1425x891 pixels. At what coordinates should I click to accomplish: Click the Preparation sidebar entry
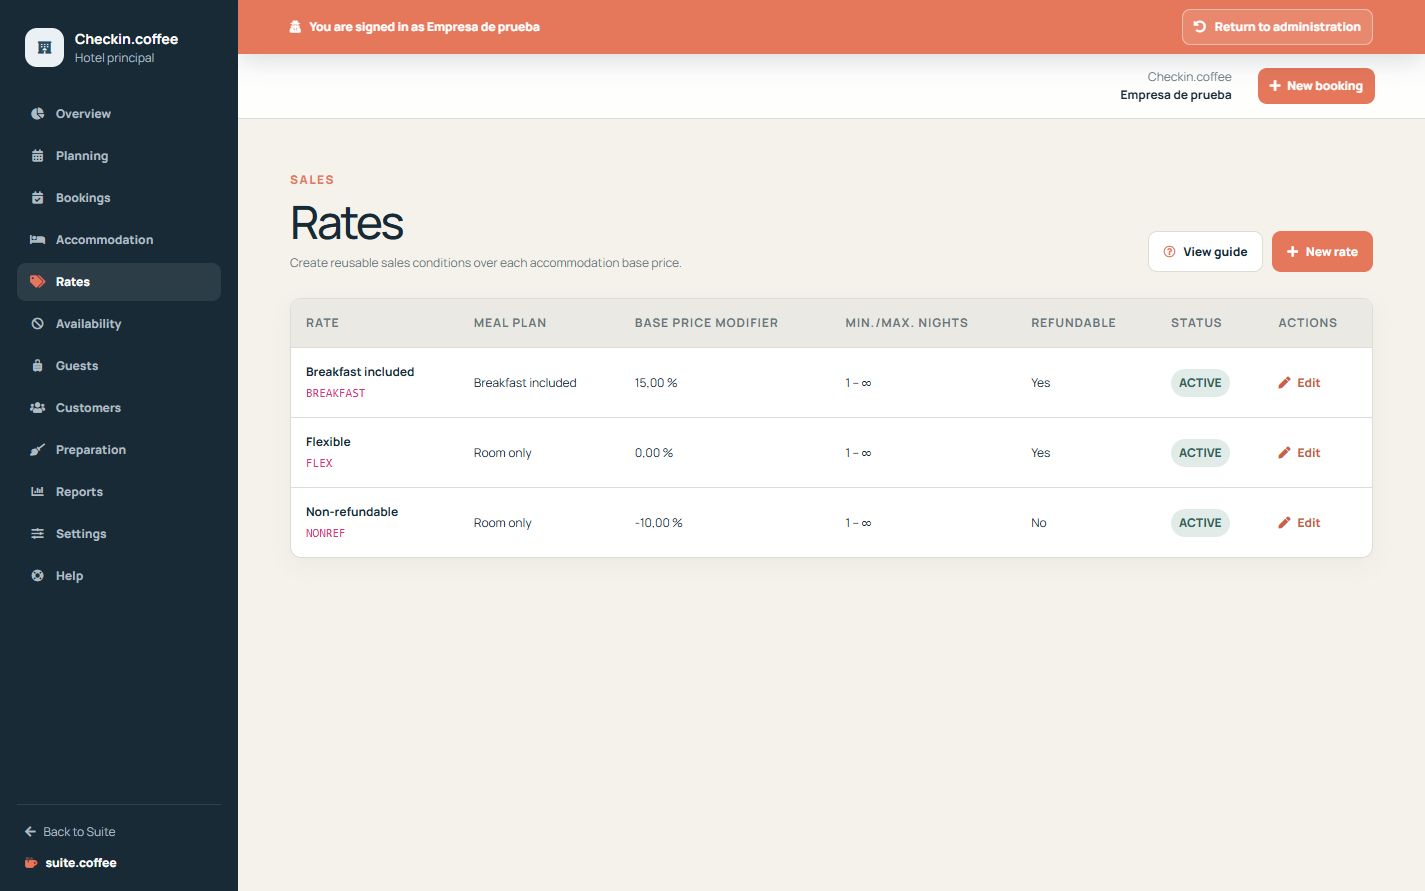click(x=119, y=450)
